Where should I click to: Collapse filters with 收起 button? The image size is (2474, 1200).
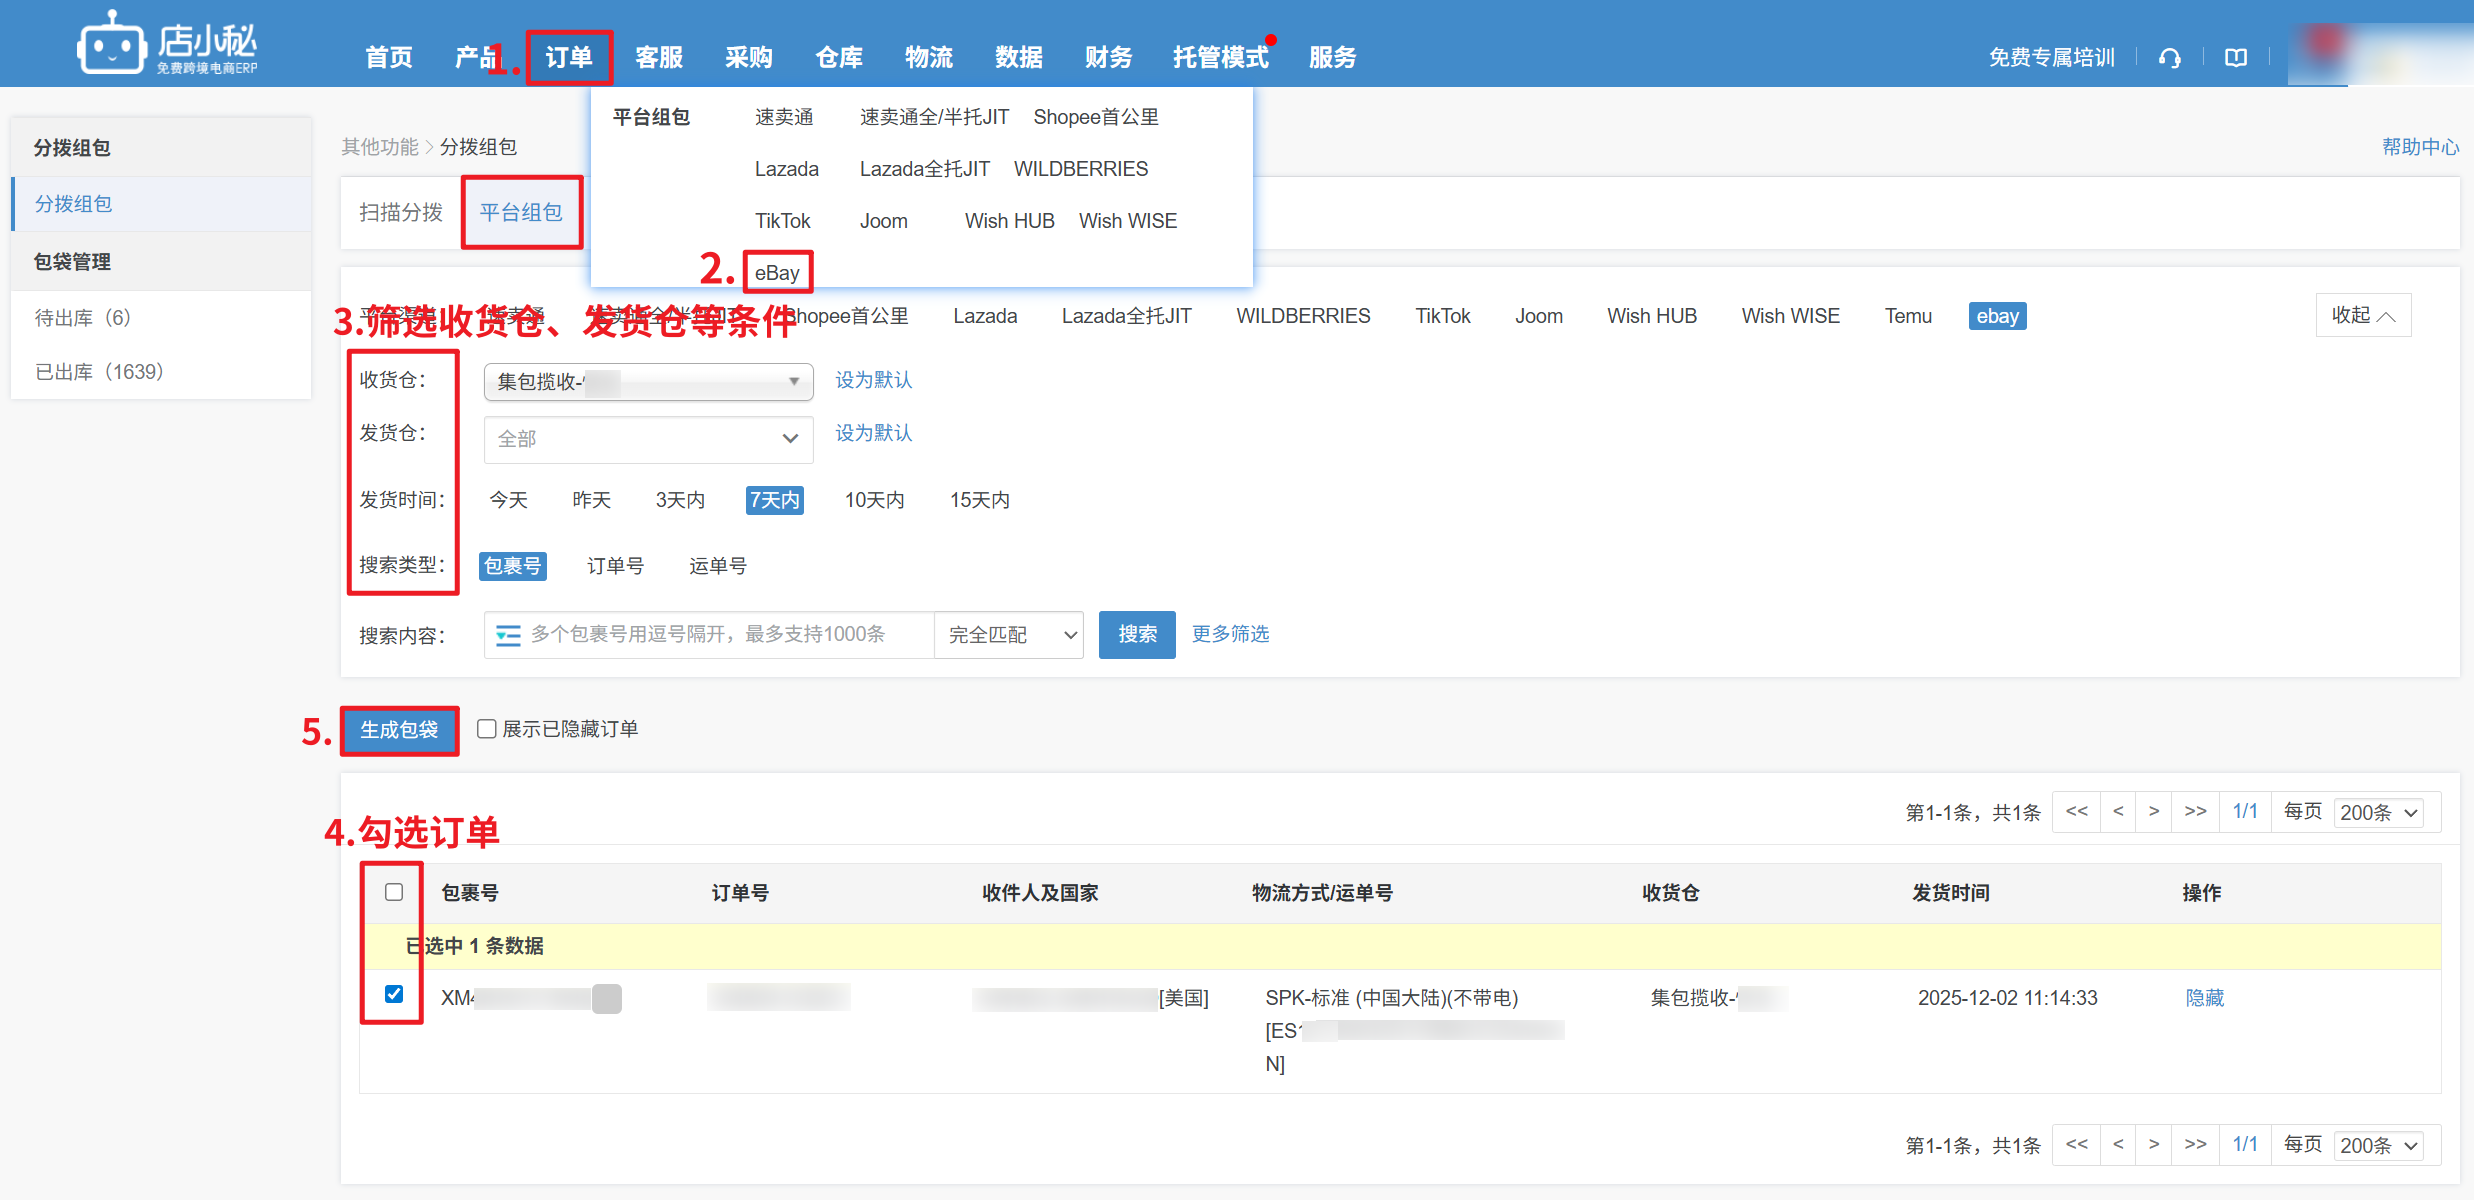pos(2362,315)
